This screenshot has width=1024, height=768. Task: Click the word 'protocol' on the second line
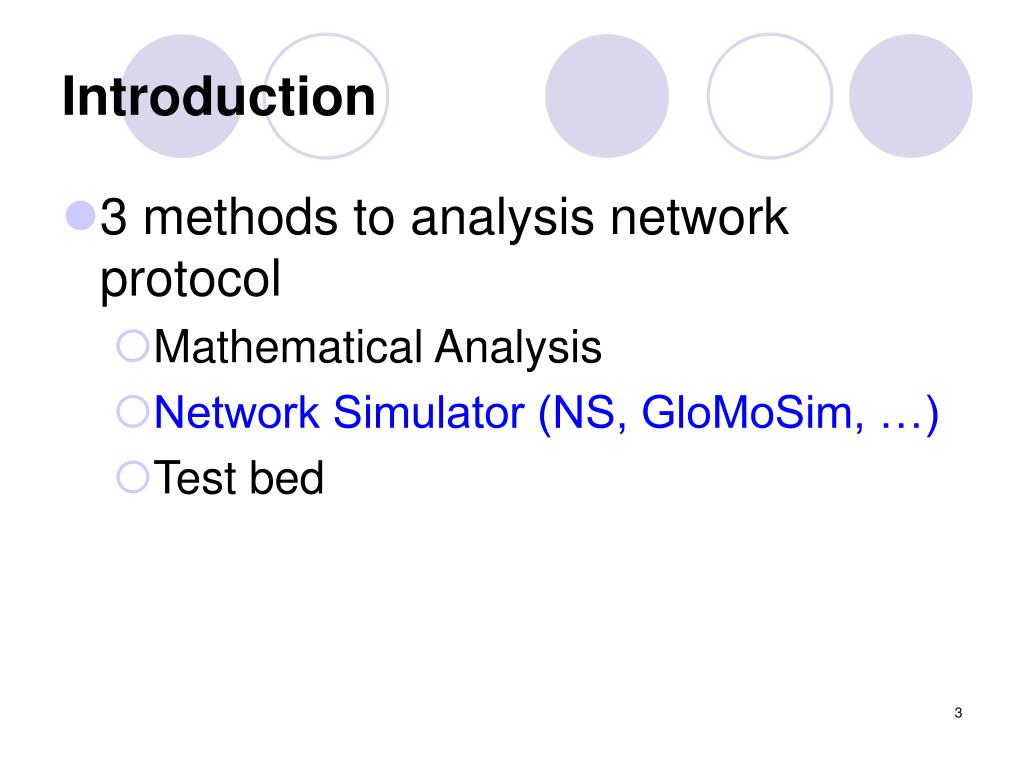pyautogui.click(x=191, y=279)
